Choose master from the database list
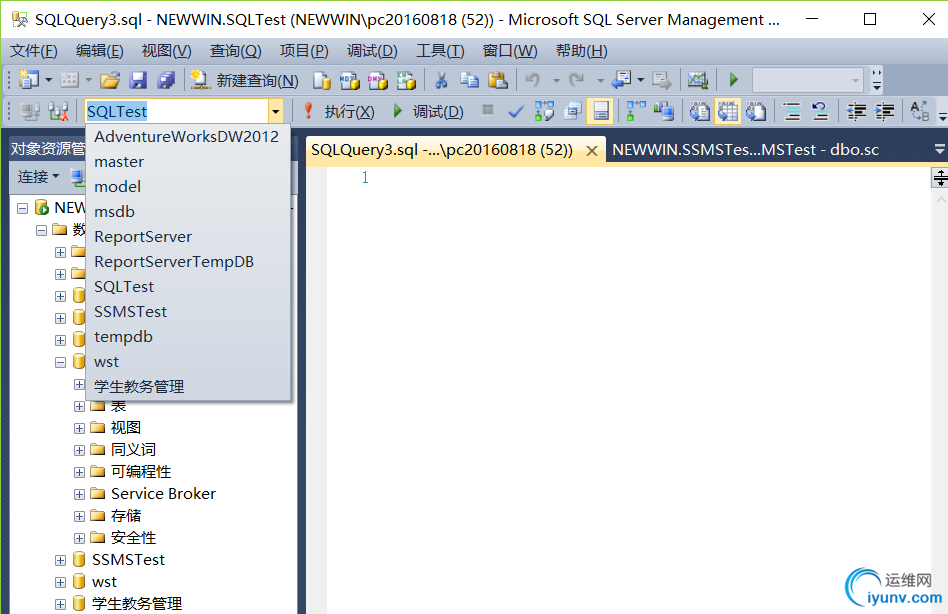The width and height of the screenshot is (948, 614). [x=188, y=162]
